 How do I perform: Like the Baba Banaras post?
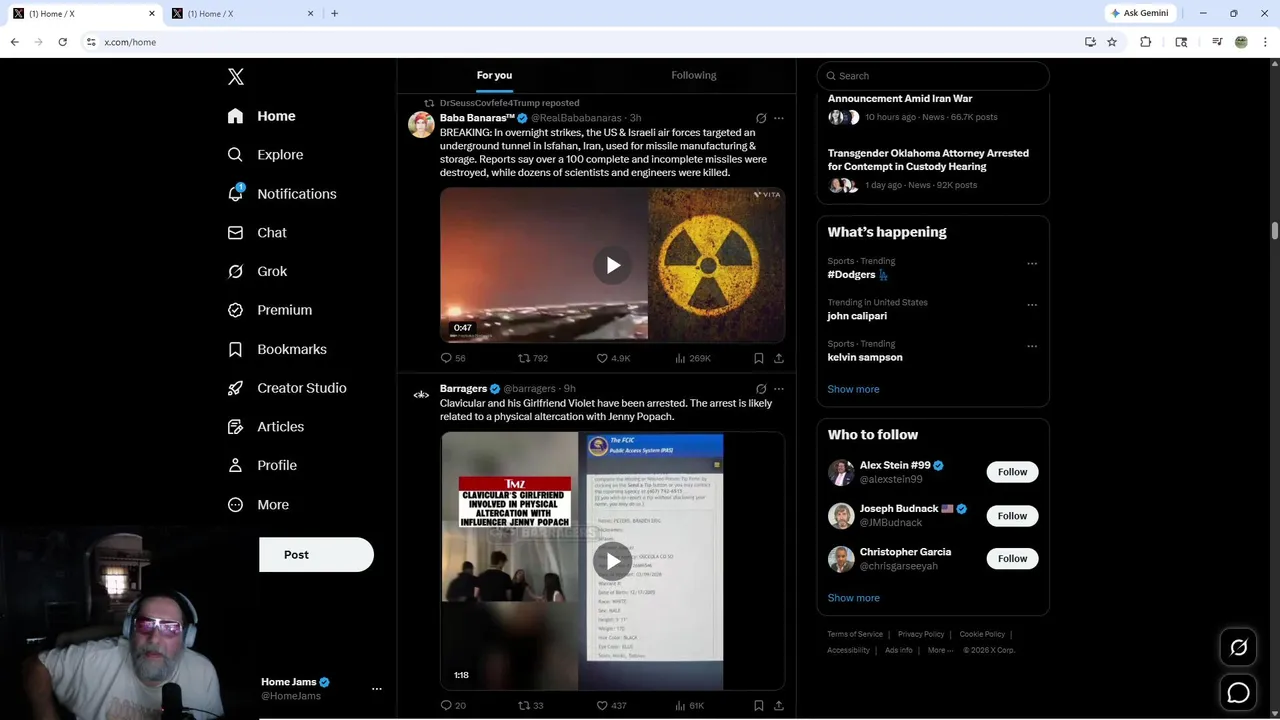coord(613,358)
